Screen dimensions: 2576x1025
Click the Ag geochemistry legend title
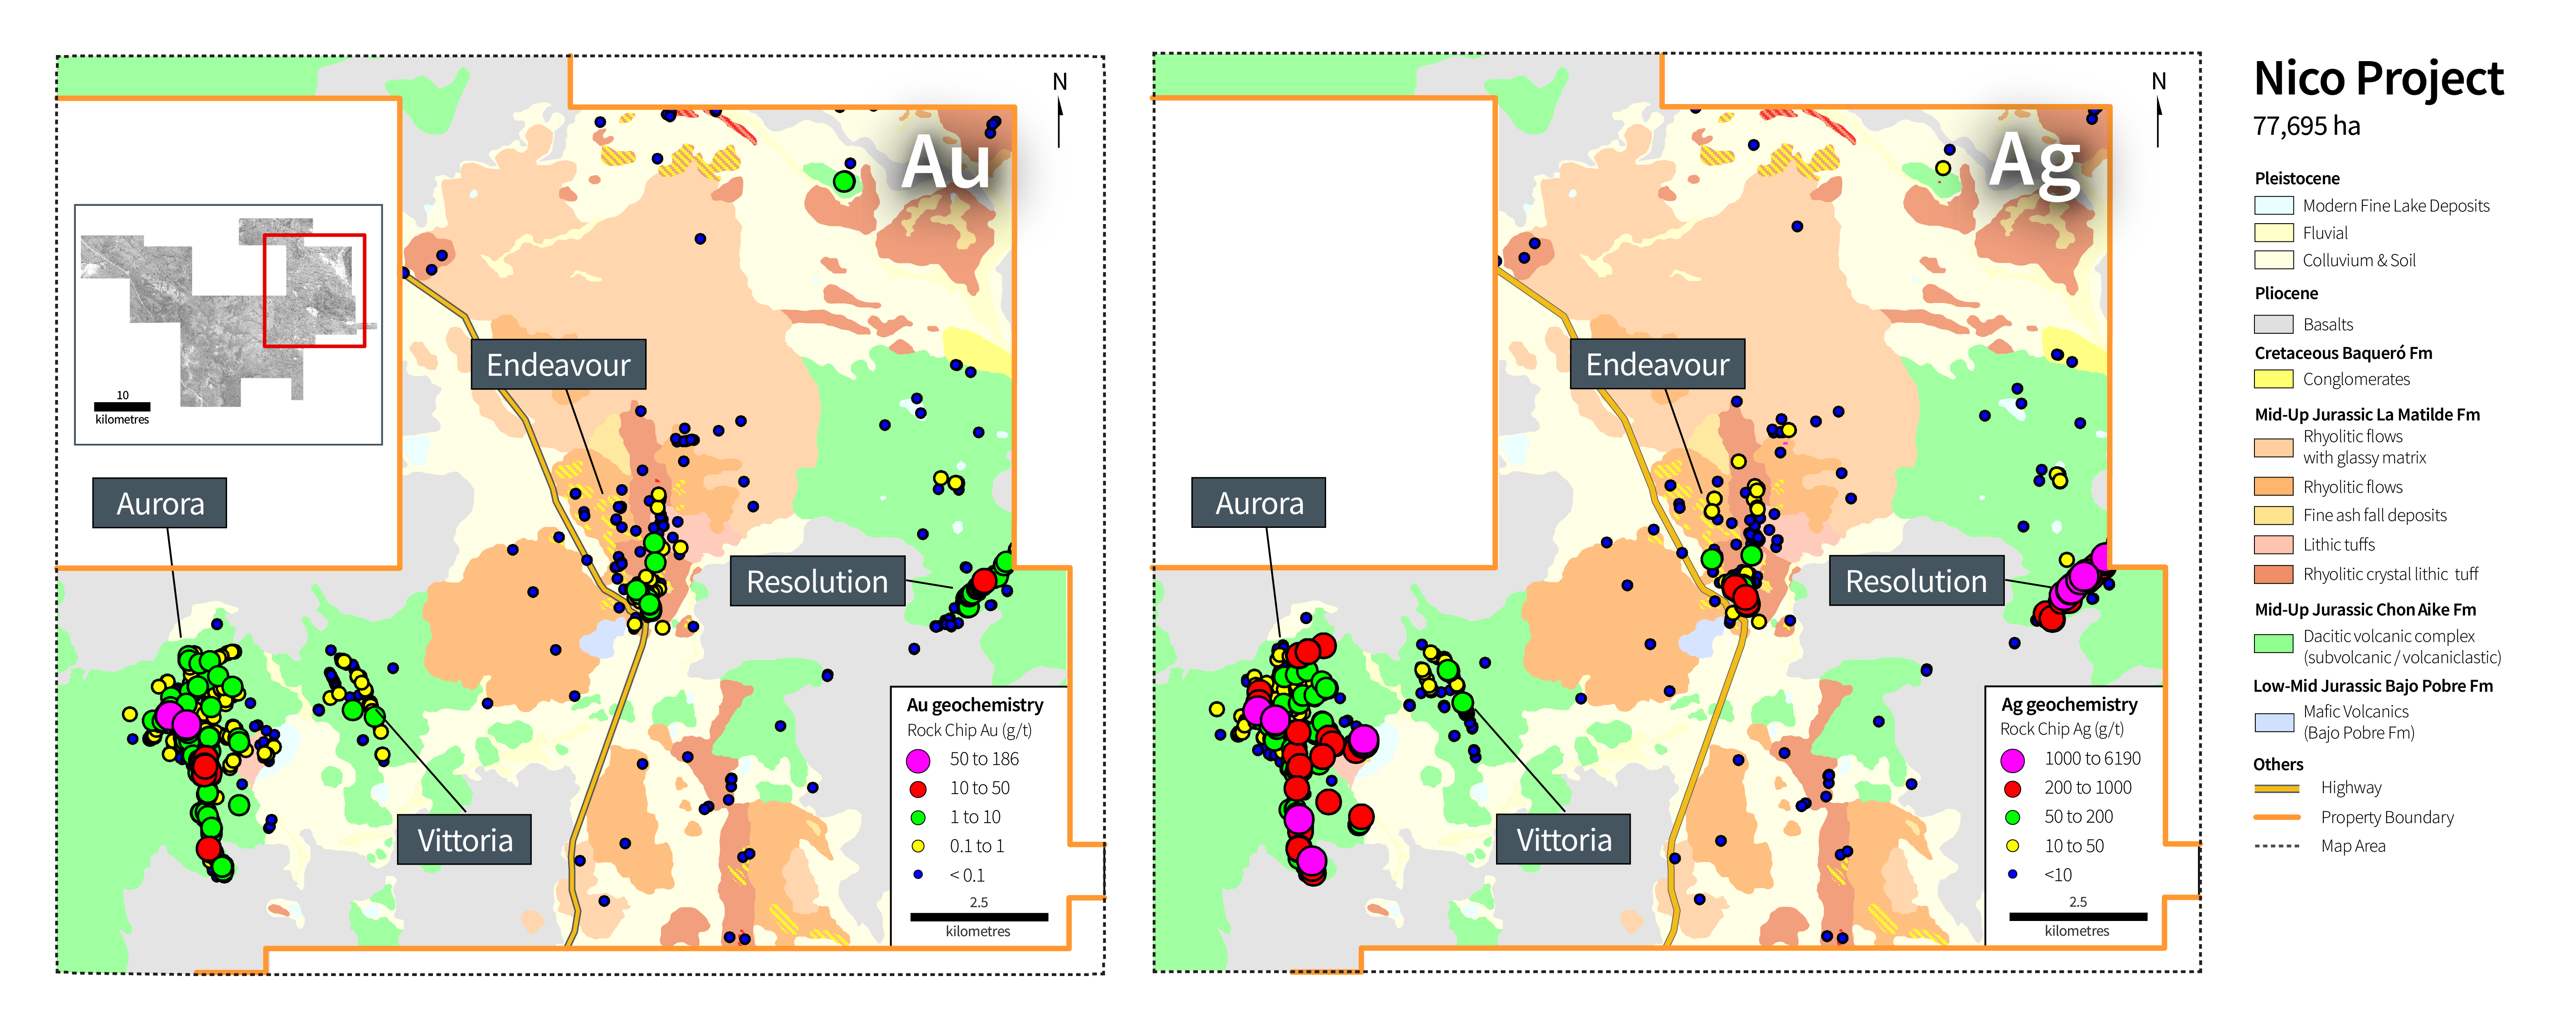click(x=2069, y=705)
